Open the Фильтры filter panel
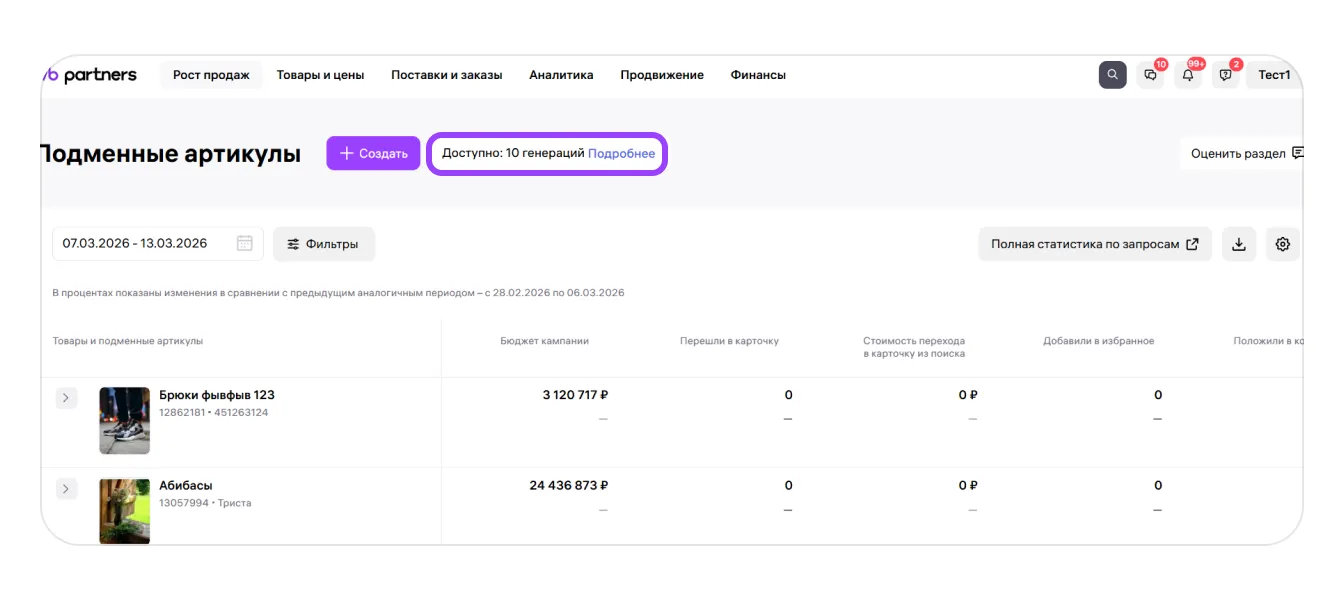 [x=323, y=244]
